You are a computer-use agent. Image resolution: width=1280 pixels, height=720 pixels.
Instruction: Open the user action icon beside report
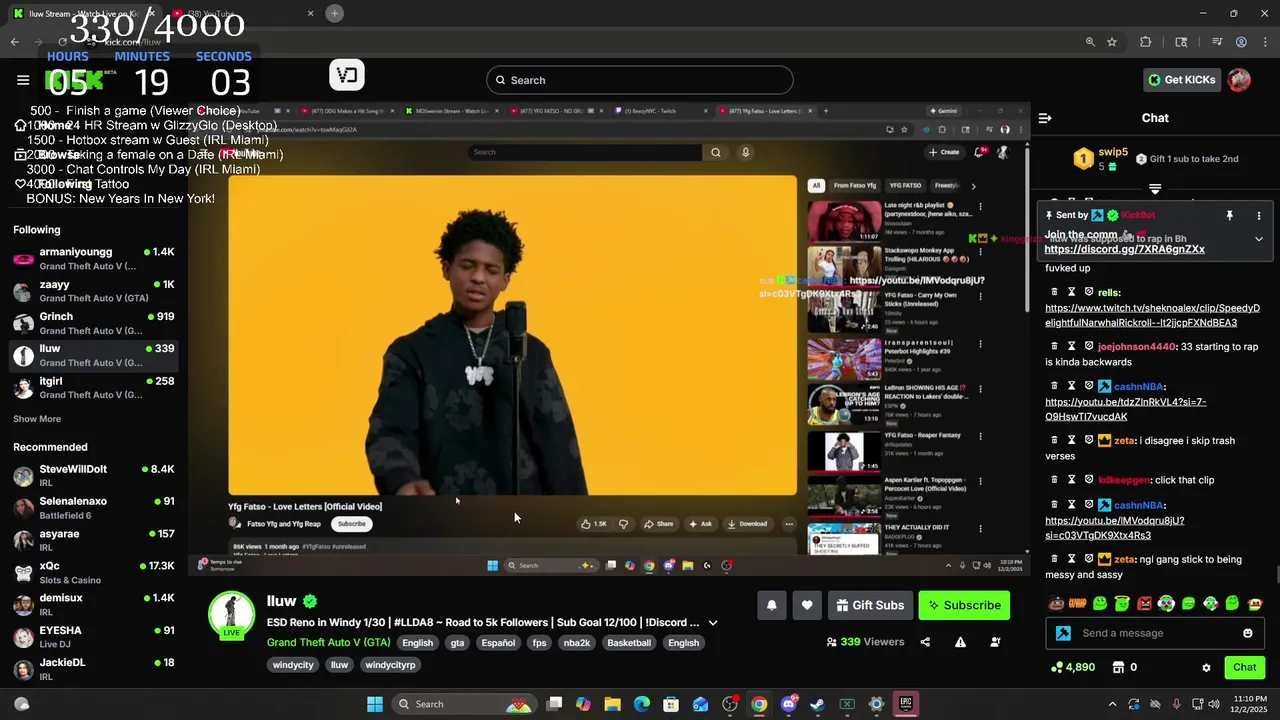point(996,642)
